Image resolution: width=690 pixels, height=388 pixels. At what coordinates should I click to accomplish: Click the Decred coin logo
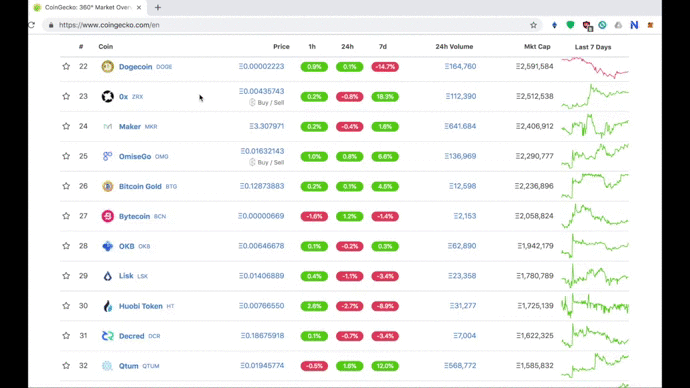[x=107, y=336]
